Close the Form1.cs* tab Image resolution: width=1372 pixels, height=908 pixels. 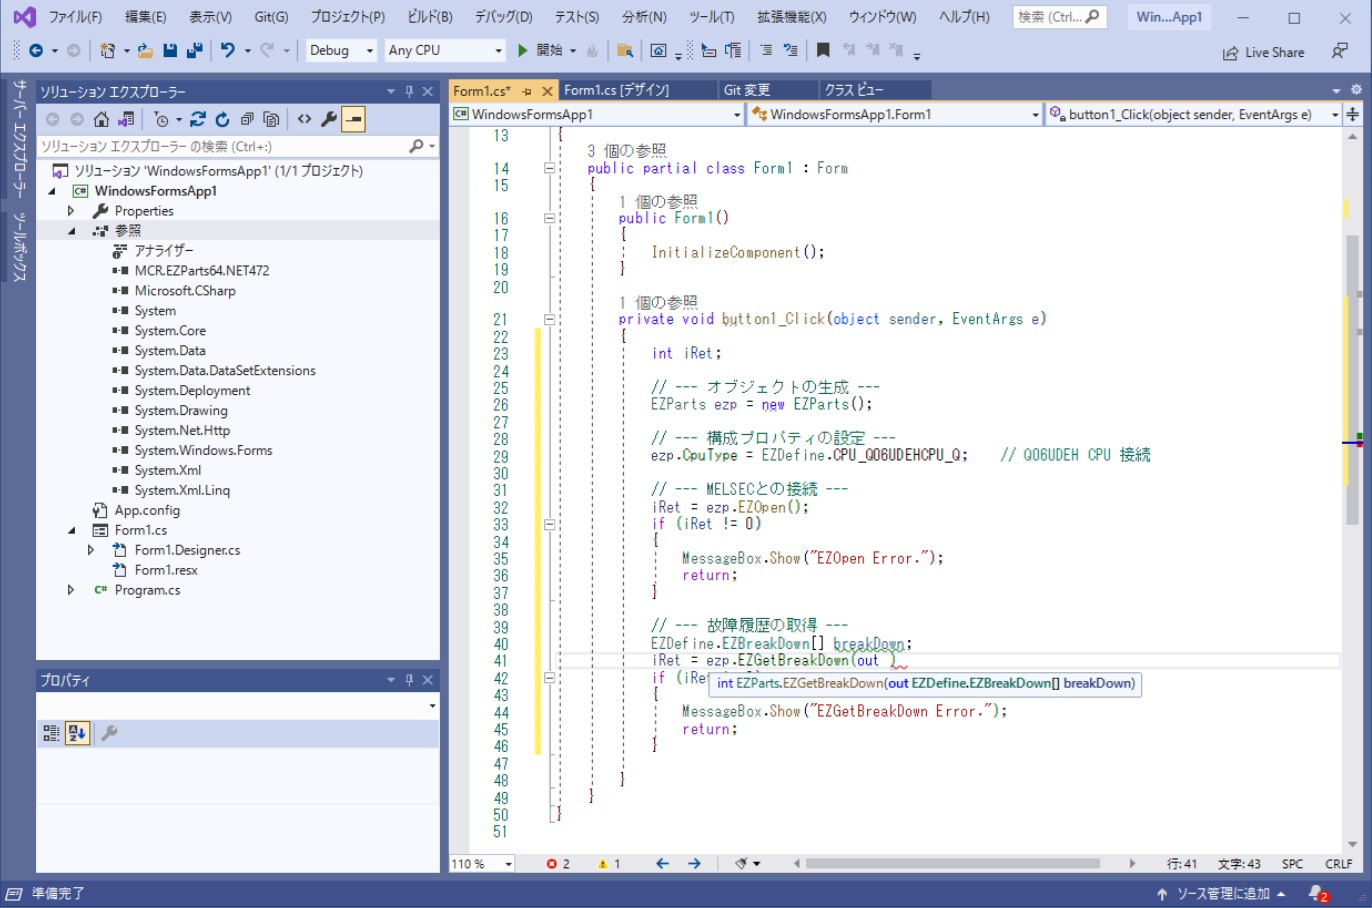[547, 91]
